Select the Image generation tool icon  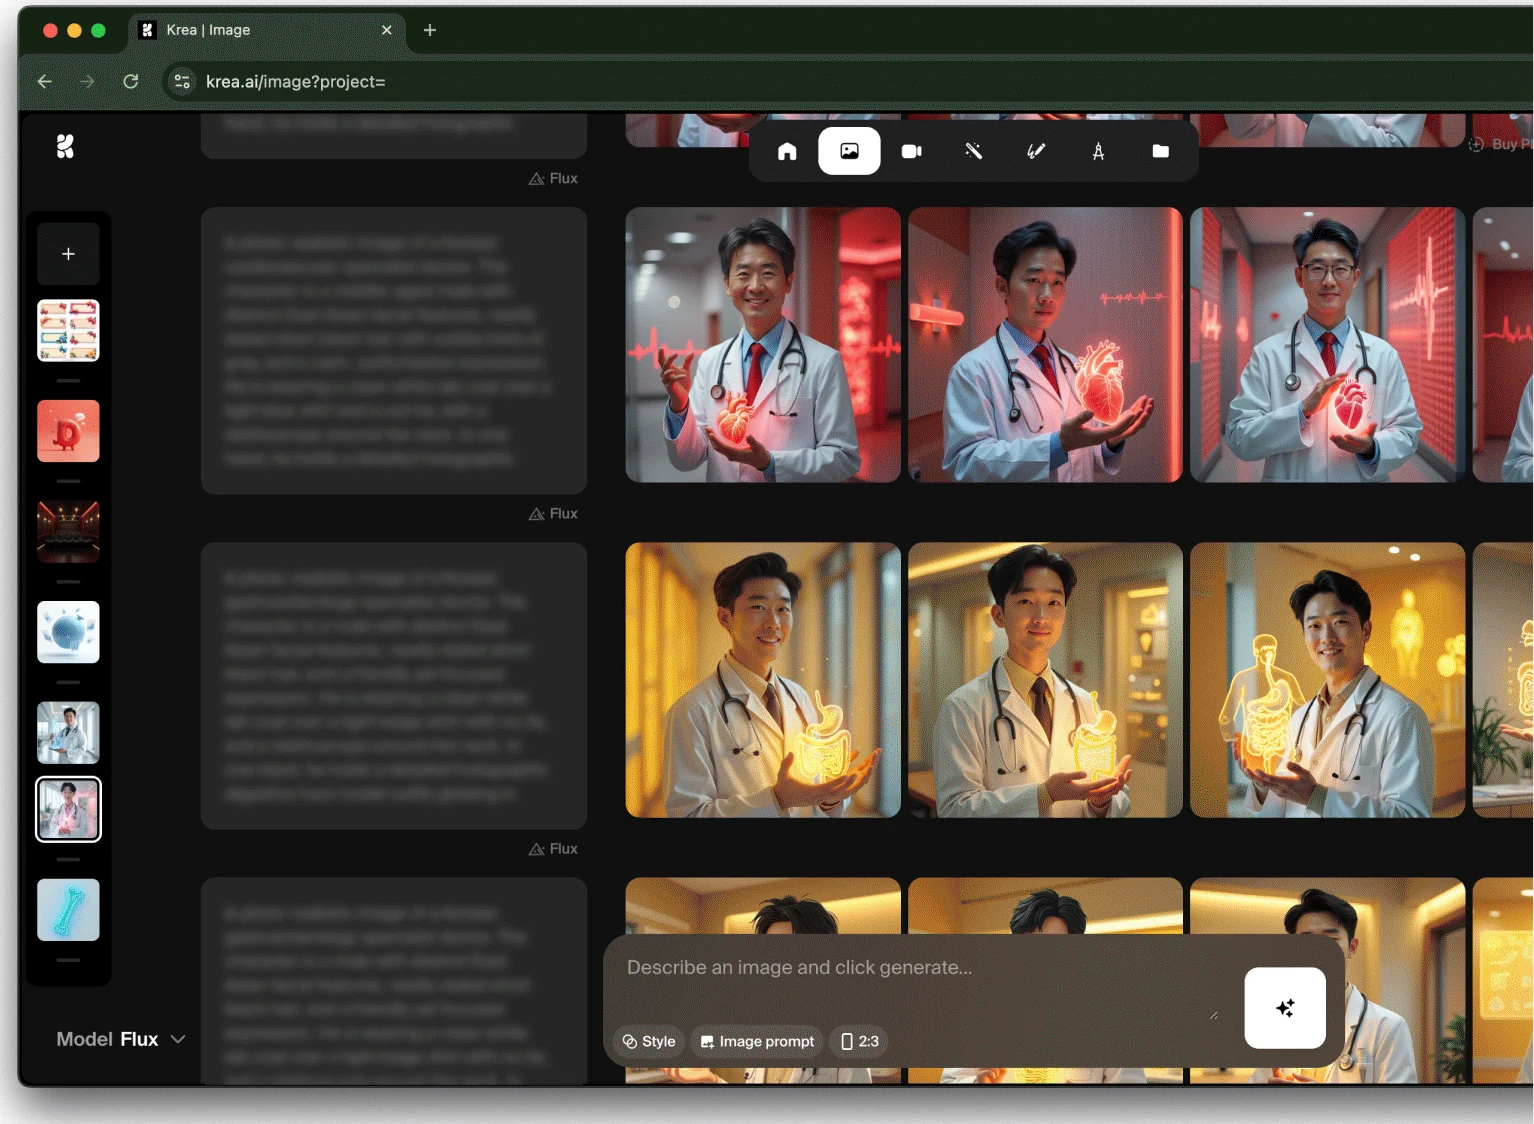tap(849, 151)
